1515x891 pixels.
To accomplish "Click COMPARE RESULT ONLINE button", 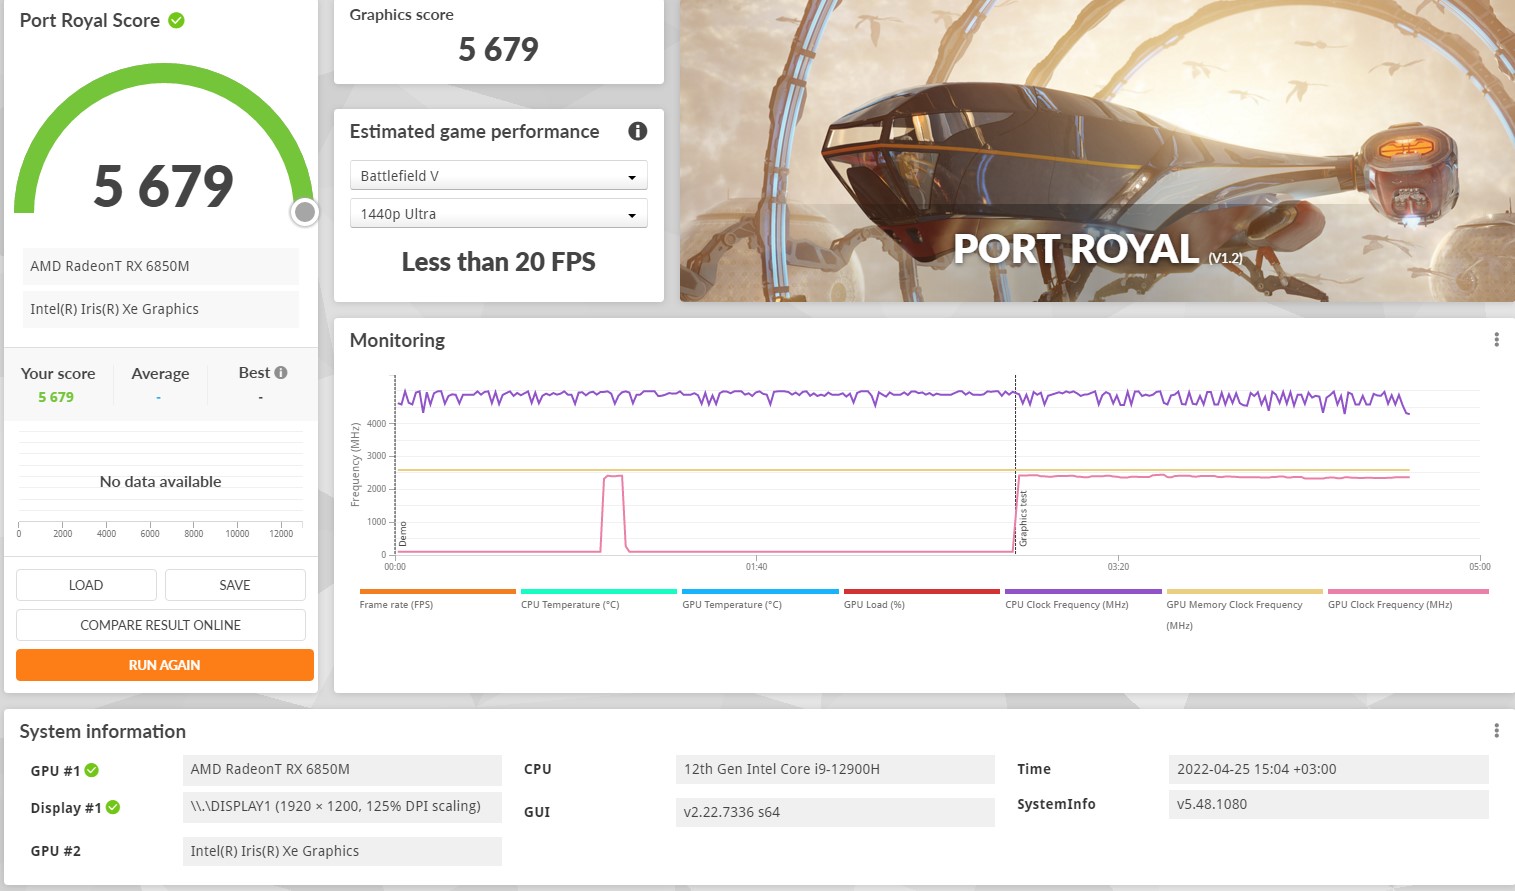I will [x=161, y=625].
